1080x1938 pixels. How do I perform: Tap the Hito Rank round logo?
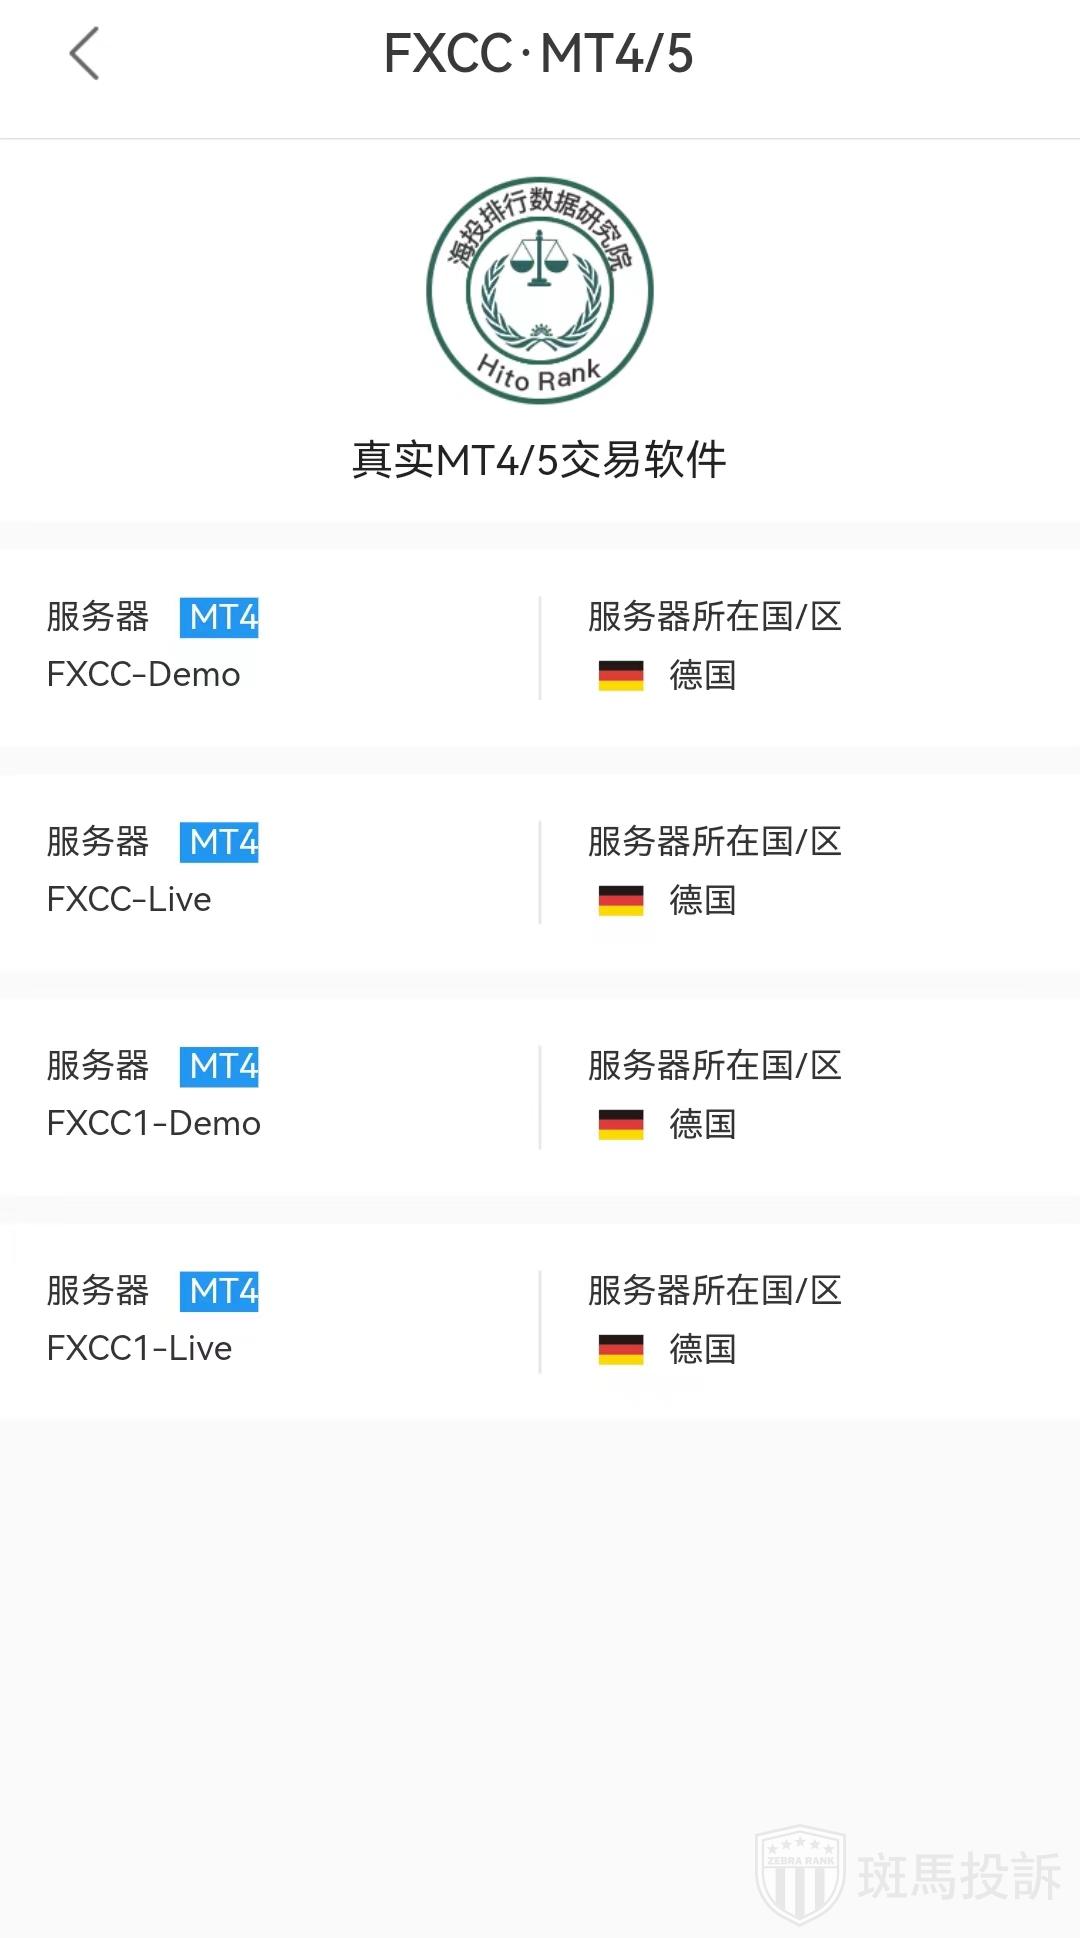pos(539,291)
